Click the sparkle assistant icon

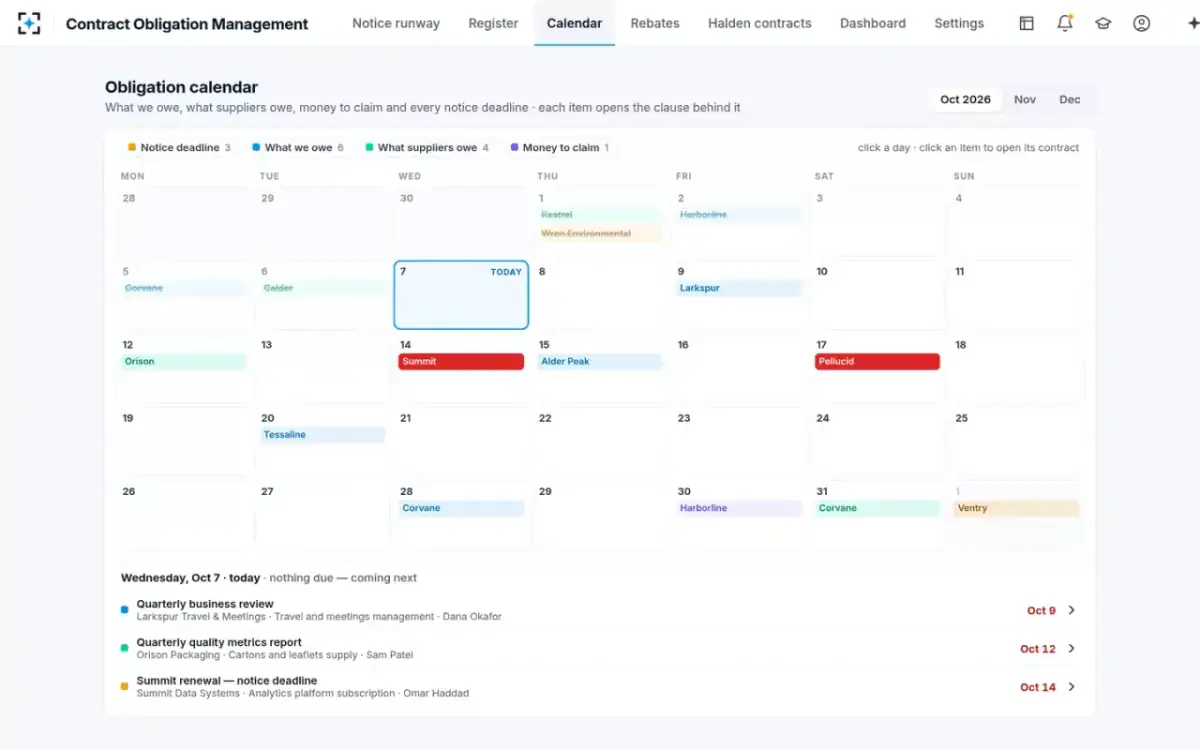point(1192,23)
